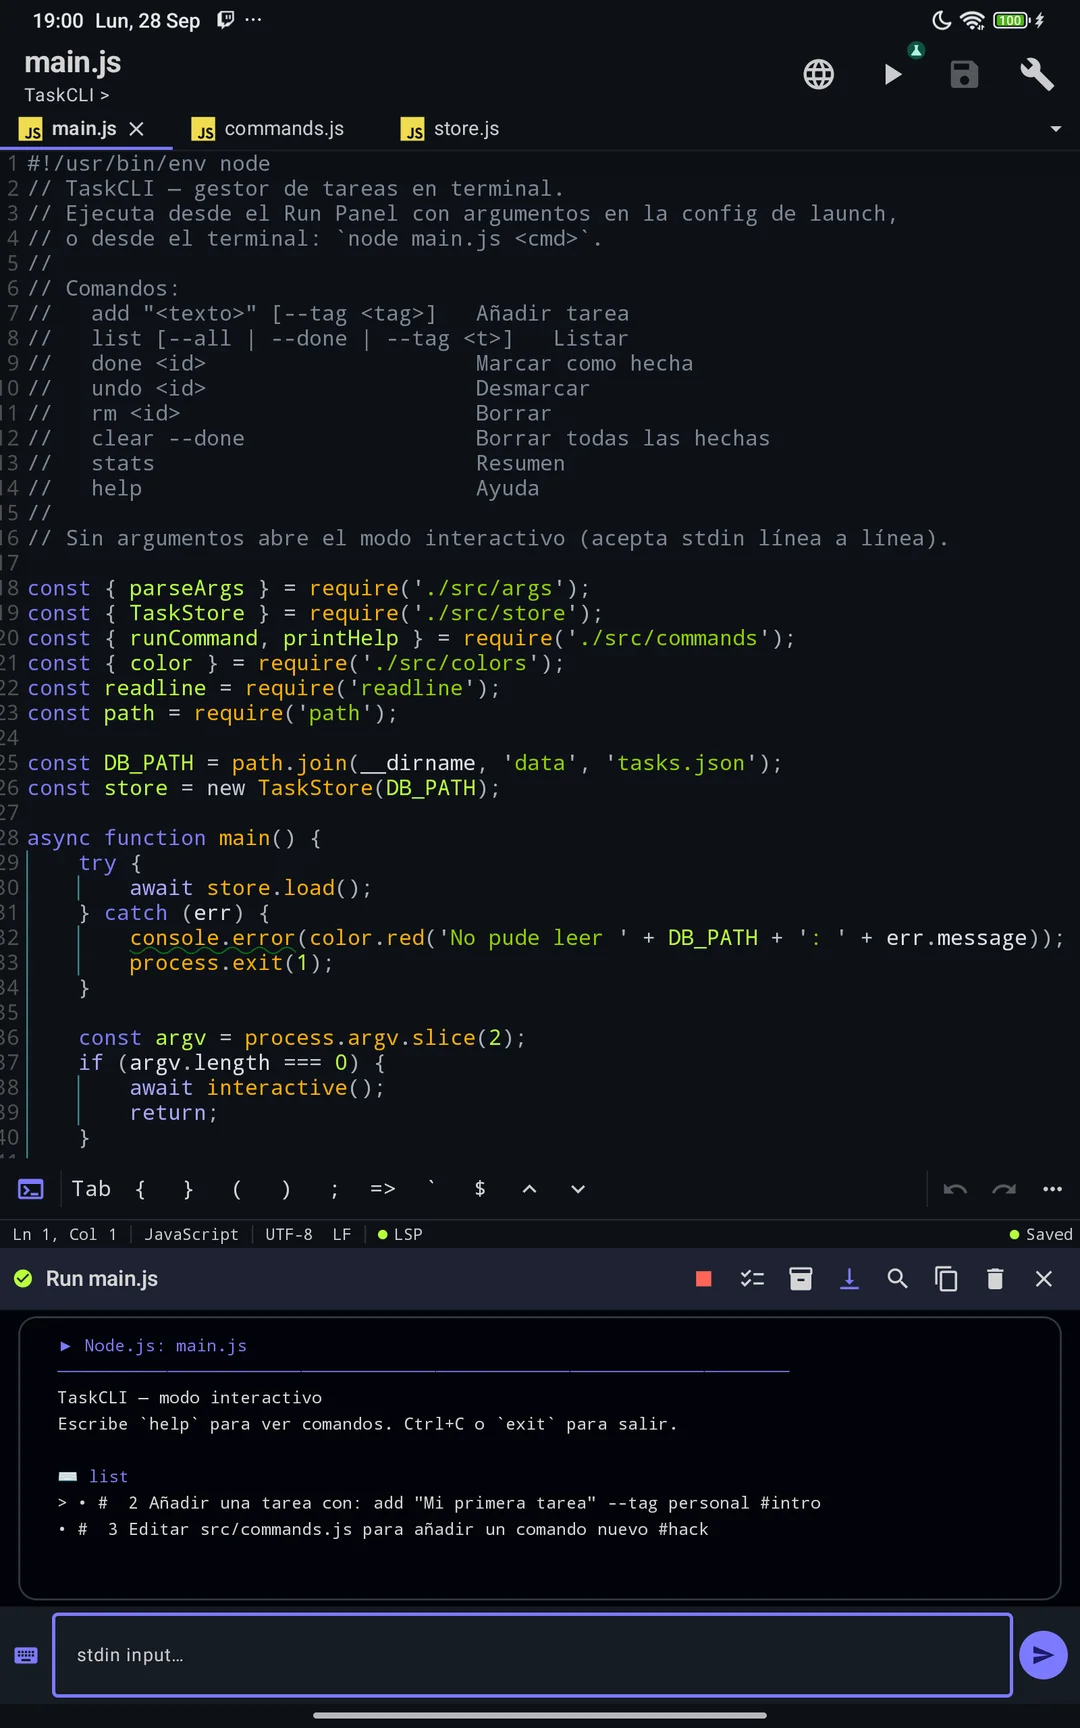Open the Ln 1, Col 1 position indicator
The height and width of the screenshot is (1728, 1080).
coord(65,1235)
